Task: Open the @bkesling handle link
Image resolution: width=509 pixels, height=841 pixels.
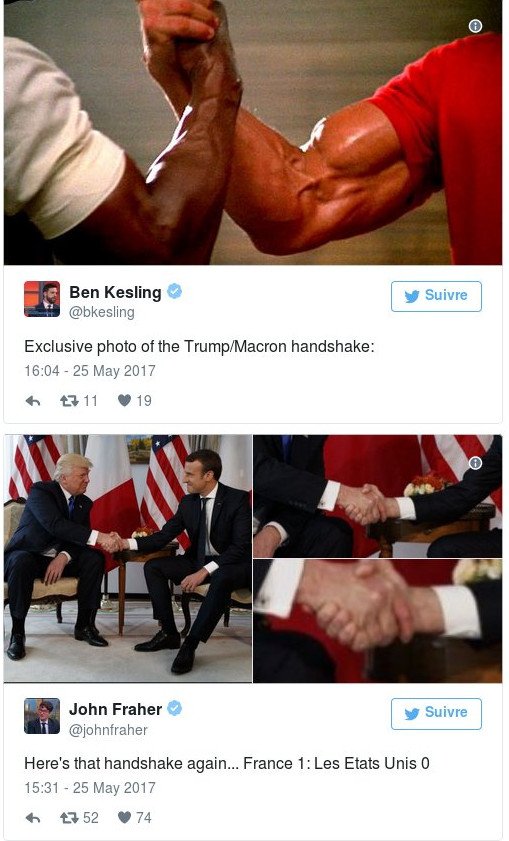Action: coord(102,312)
